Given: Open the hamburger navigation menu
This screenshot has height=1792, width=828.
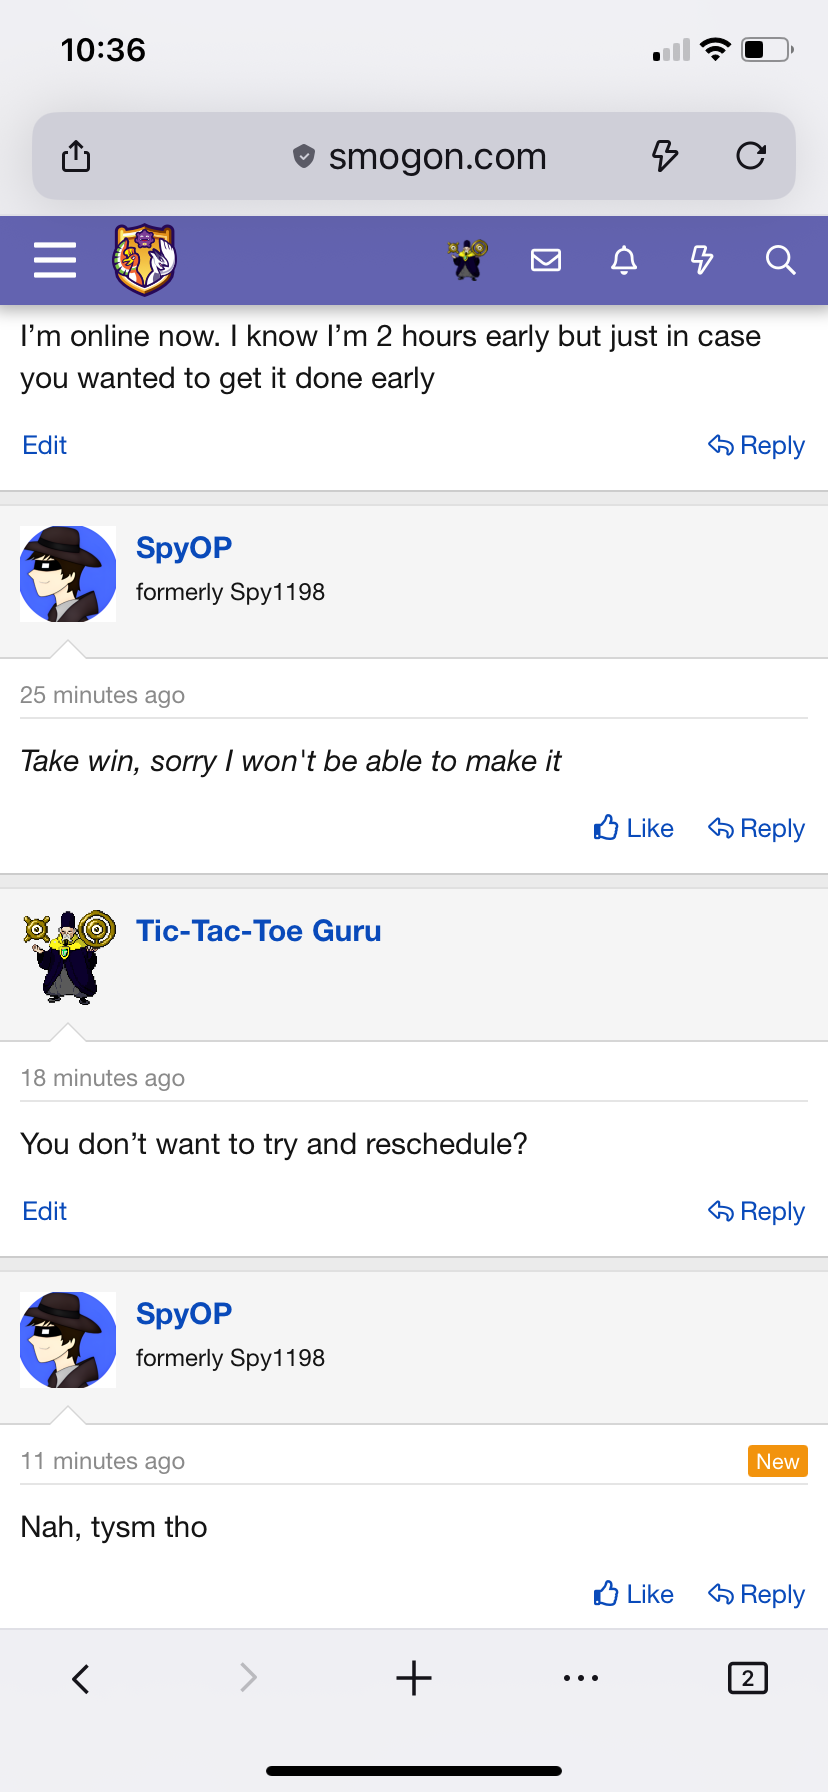Looking at the screenshot, I should [x=55, y=260].
